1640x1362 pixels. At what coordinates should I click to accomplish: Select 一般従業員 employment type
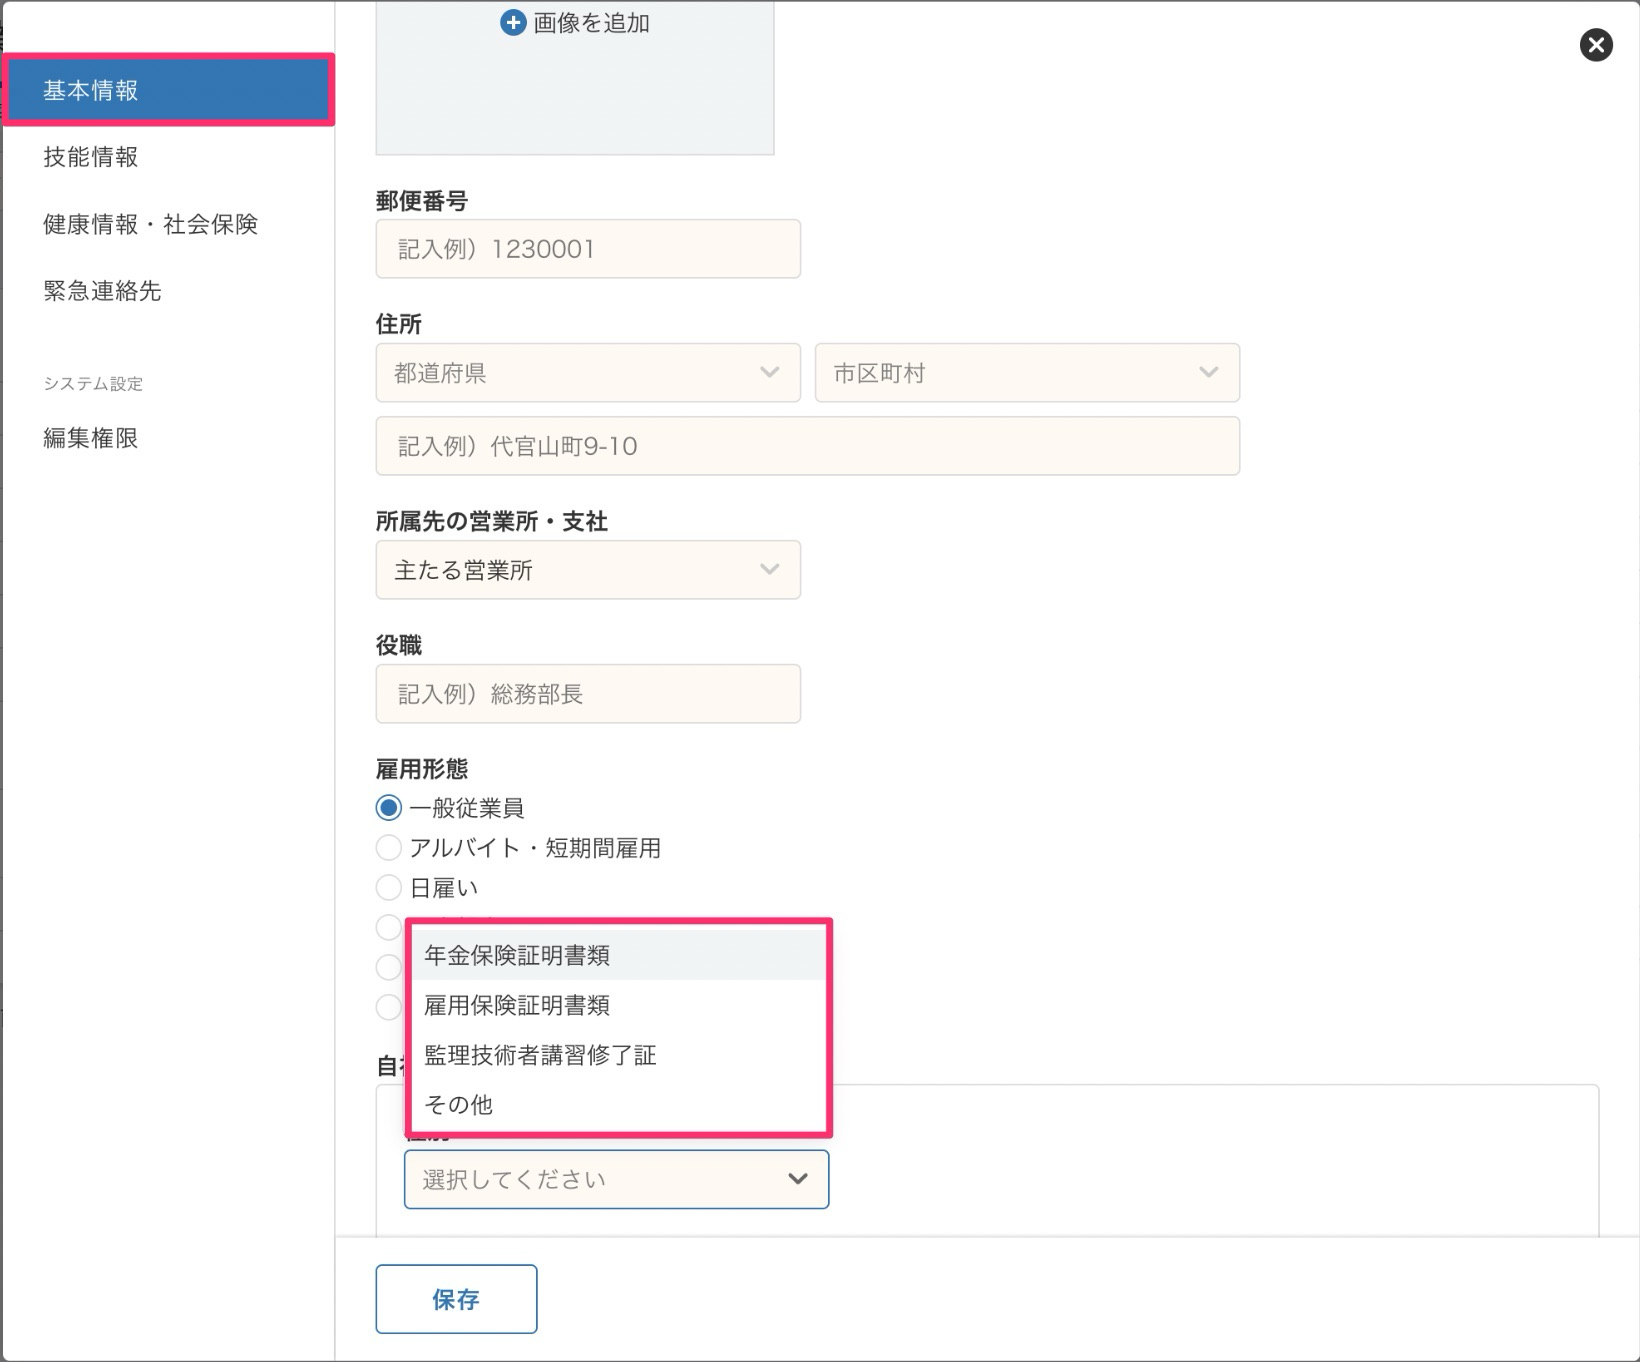[x=389, y=808]
